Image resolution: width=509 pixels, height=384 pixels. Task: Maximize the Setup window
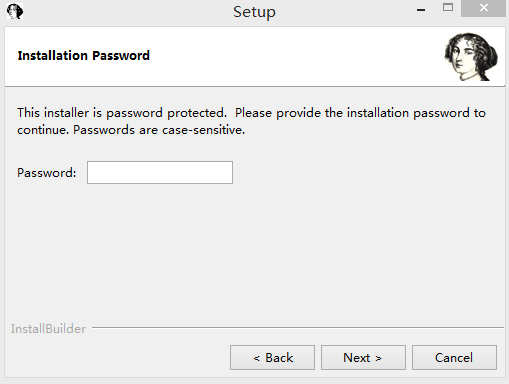(x=448, y=8)
